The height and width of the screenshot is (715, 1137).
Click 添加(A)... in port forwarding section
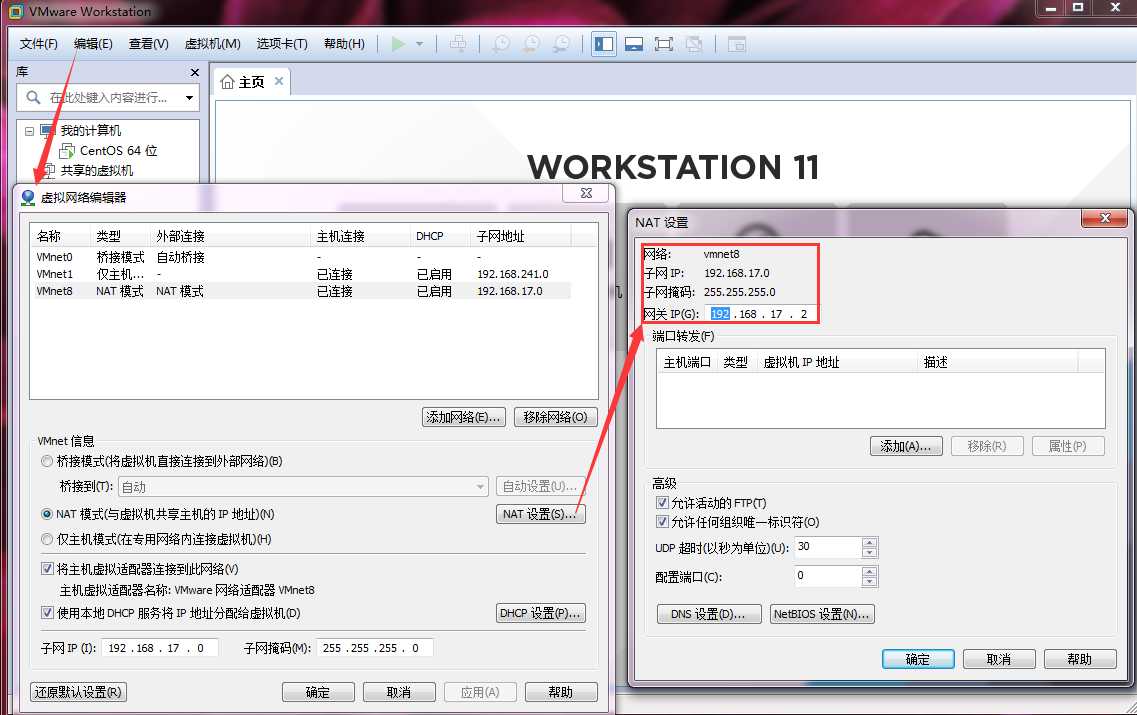(906, 447)
